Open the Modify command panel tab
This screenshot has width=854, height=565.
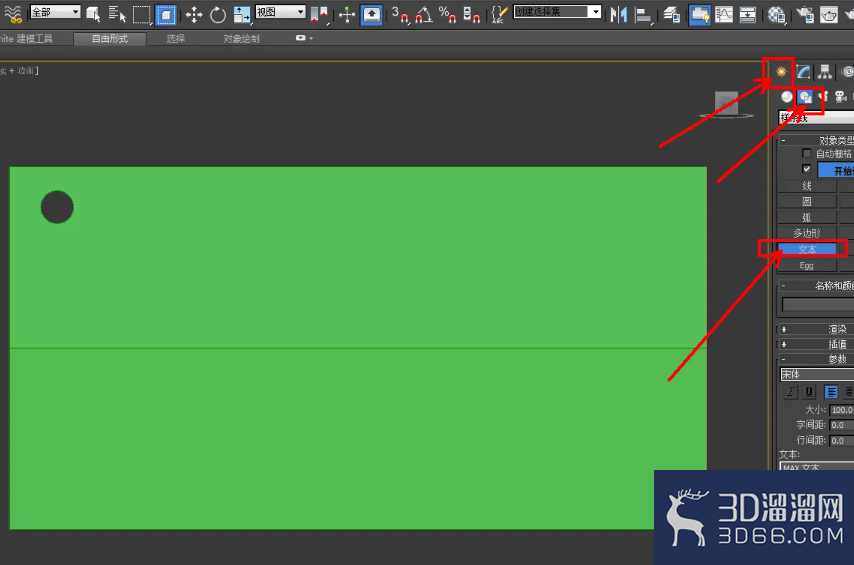click(803, 72)
